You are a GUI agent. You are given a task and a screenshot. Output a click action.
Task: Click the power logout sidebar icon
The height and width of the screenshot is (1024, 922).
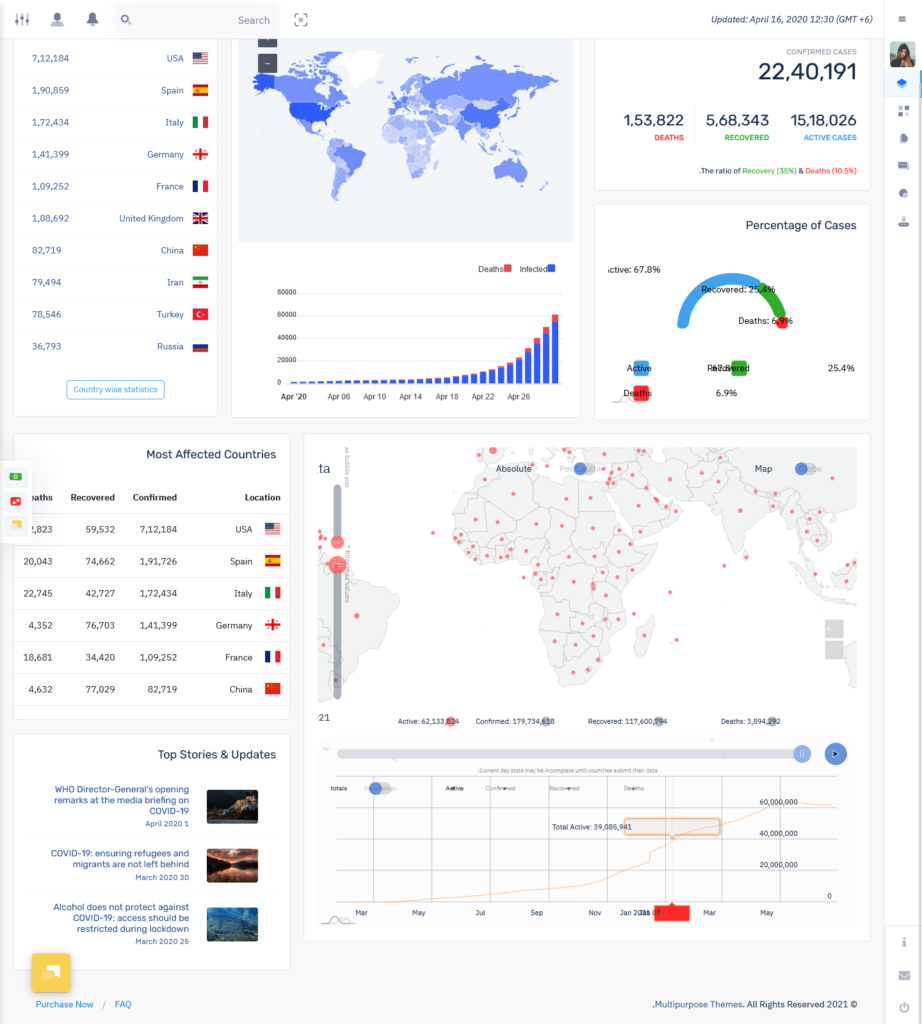pos(904,1007)
